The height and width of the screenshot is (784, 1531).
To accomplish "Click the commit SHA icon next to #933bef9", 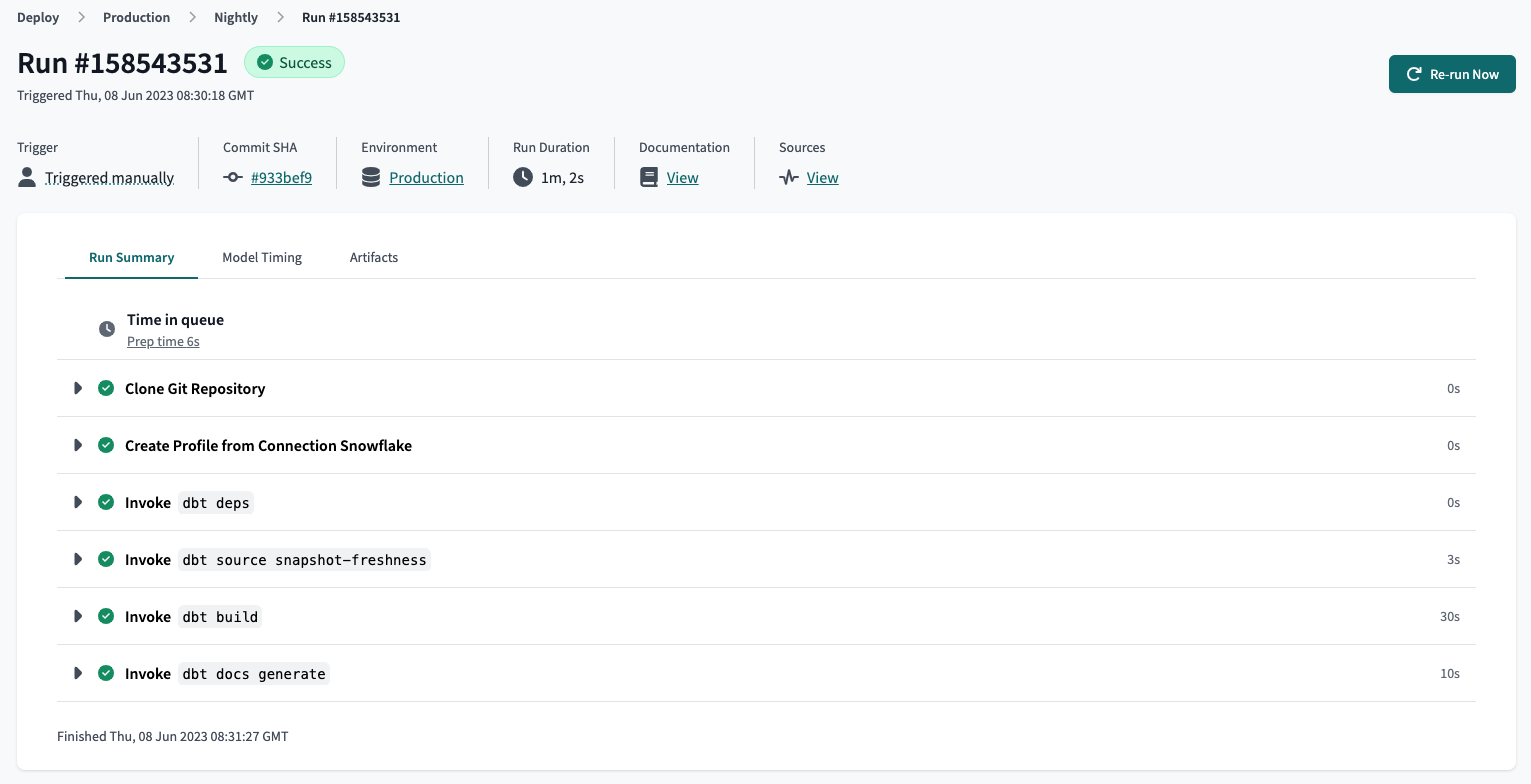I will (232, 177).
